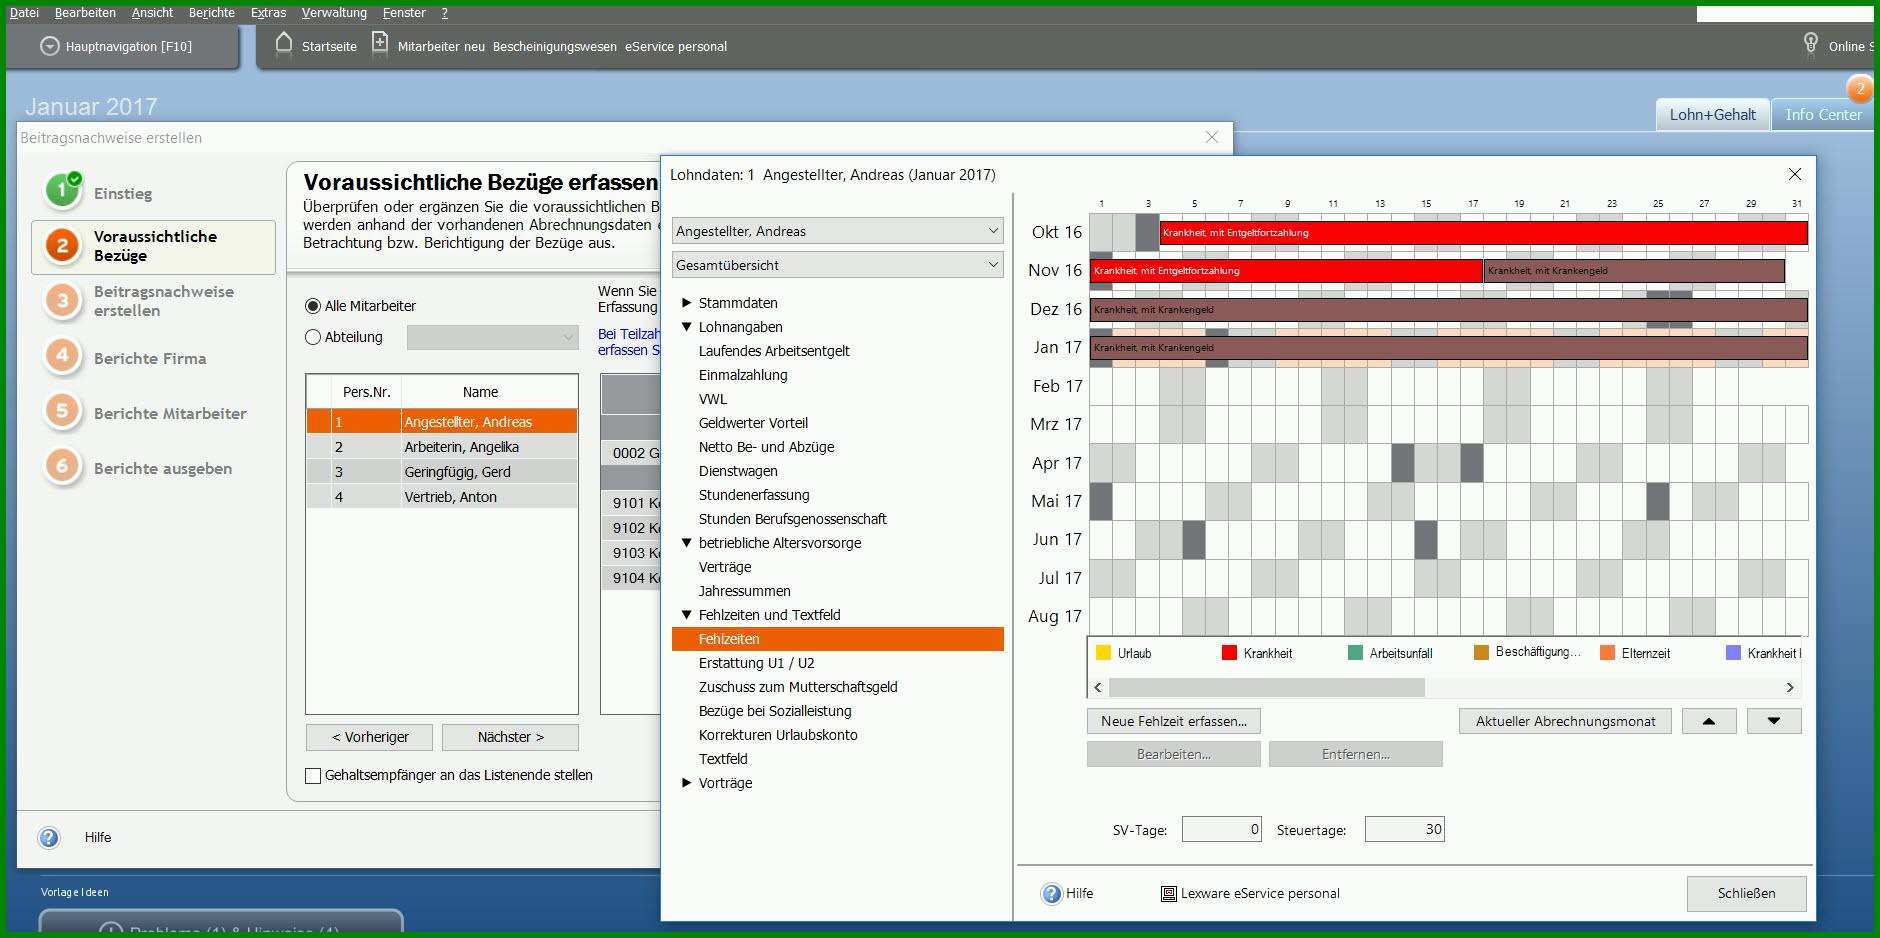Click the blue Hilfe icon in Beitragsnachweise window
Image resolution: width=1880 pixels, height=938 pixels.
49,838
